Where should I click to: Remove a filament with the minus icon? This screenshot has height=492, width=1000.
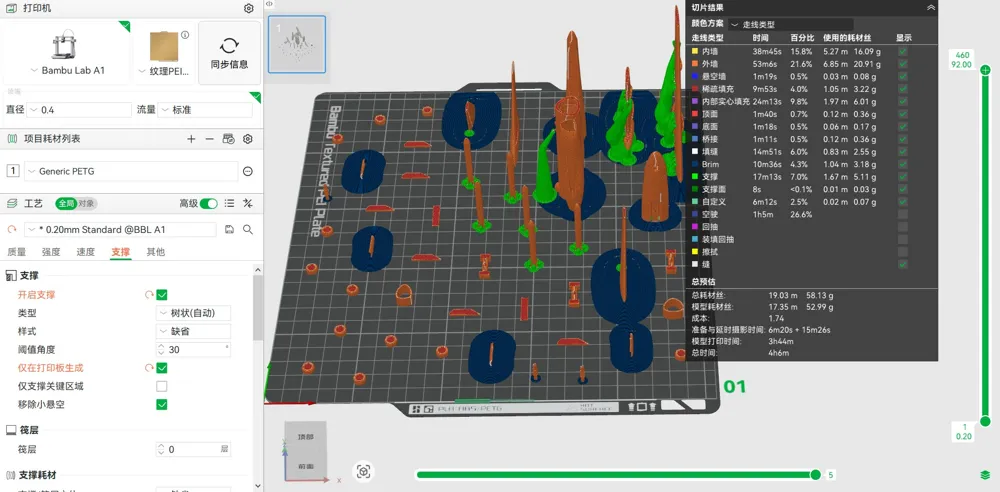[209, 138]
